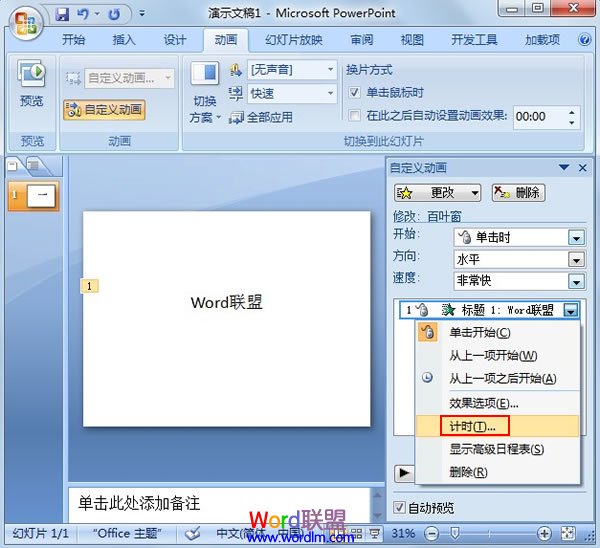Toggle the 单击鼠标时 checkbox
Image resolution: width=600 pixels, height=548 pixels.
point(354,93)
